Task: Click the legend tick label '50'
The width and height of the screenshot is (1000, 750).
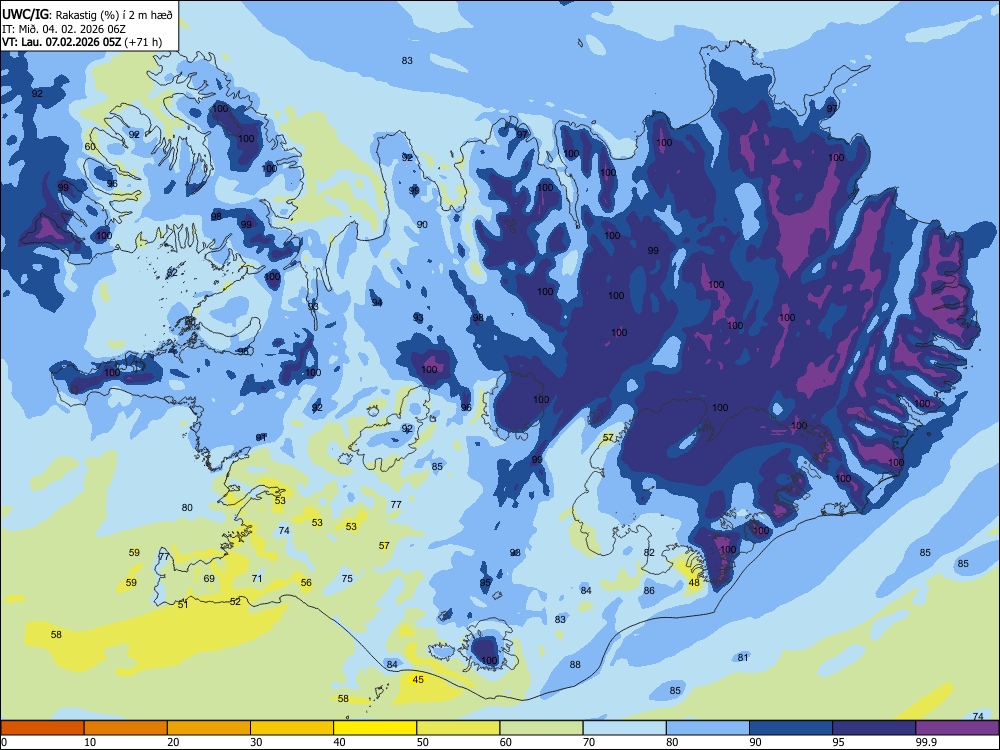Action: tap(422, 742)
